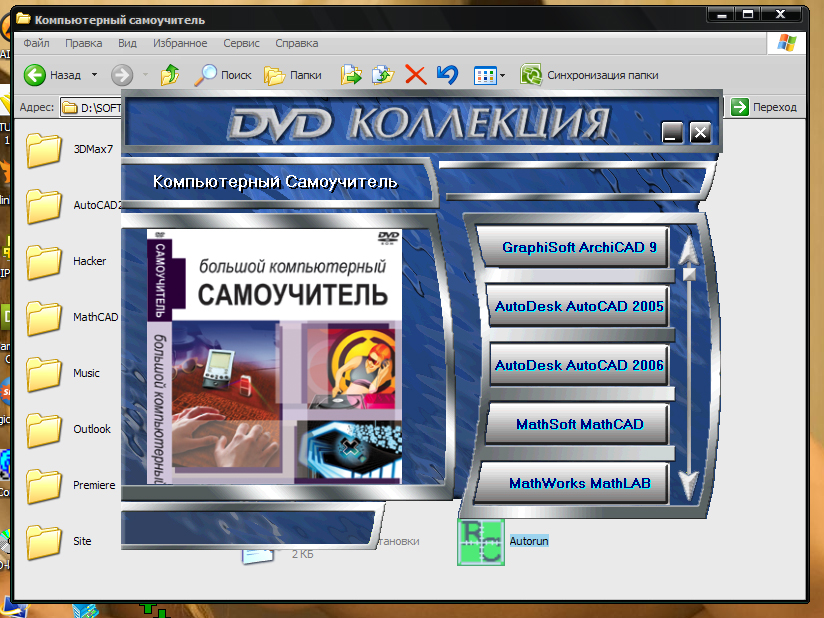
Task: Open the Вид menu
Action: coord(127,43)
